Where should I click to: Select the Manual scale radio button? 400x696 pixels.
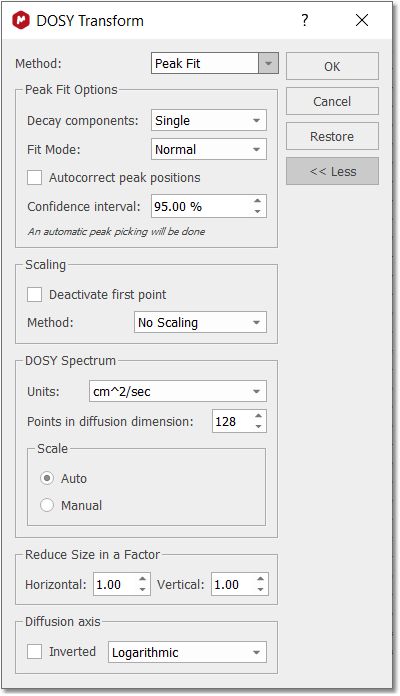[47, 505]
